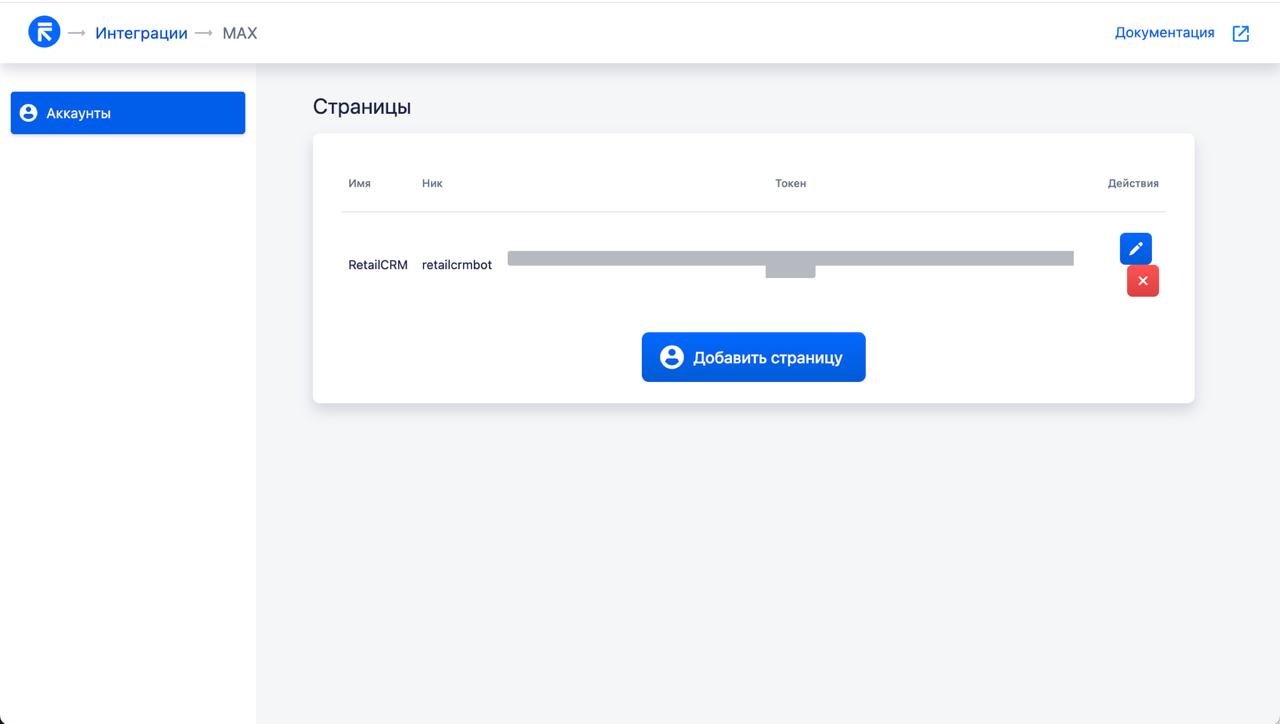Click the Ник column header

pos(432,183)
